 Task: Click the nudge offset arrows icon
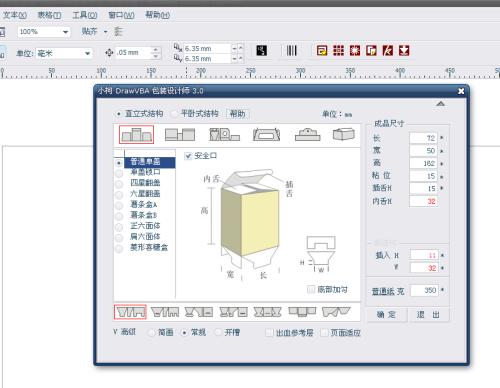[109, 53]
